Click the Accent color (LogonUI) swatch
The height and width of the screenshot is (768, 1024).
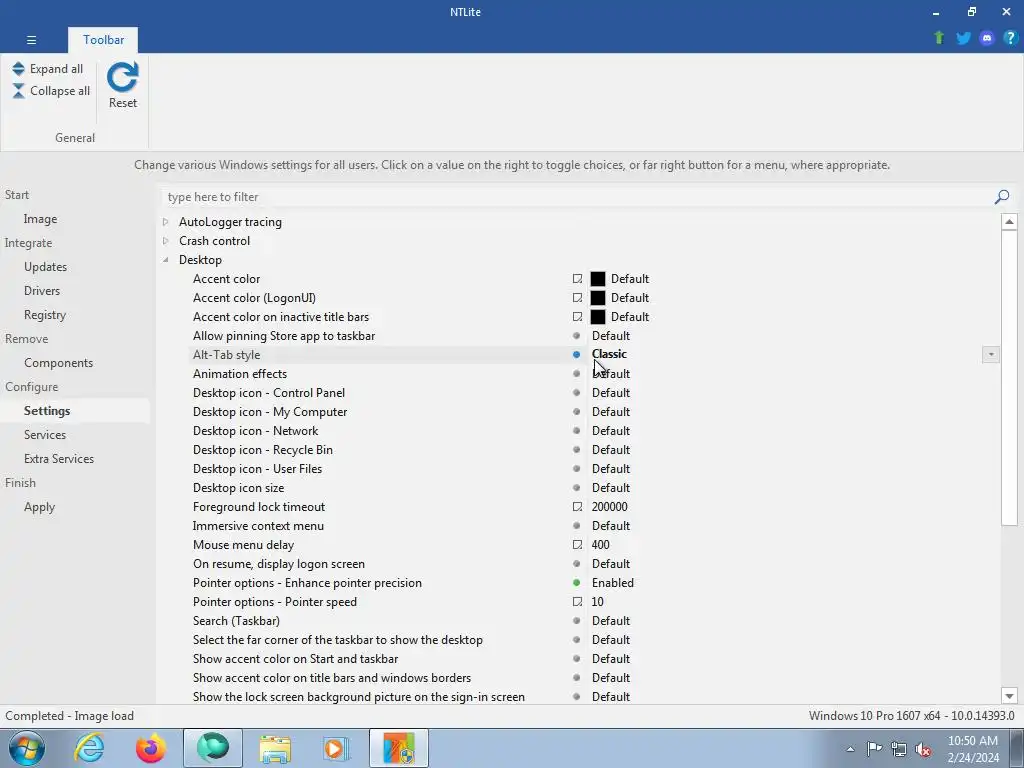[x=598, y=298]
